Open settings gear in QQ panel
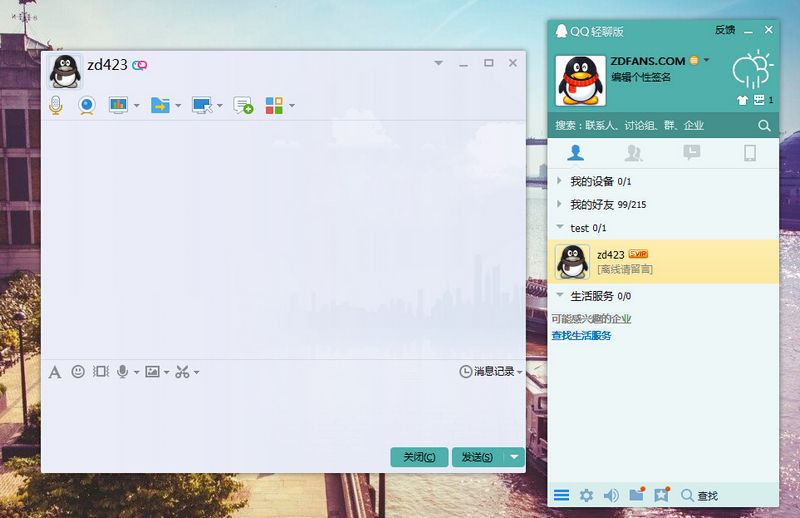Viewport: 800px width, 518px height. [x=586, y=495]
